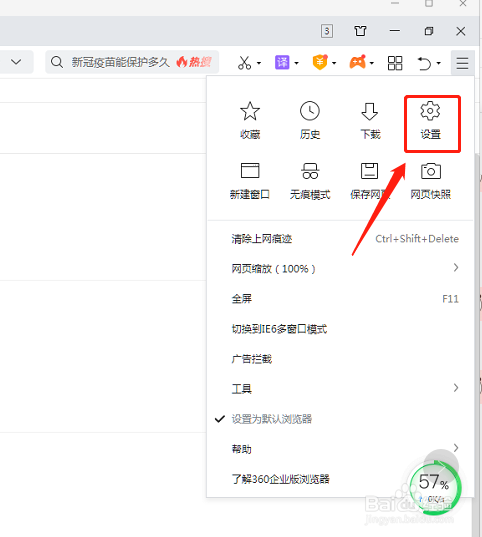This screenshot has width=482, height=537.
Task: Open the four-squares extensions grid icon
Action: click(395, 63)
